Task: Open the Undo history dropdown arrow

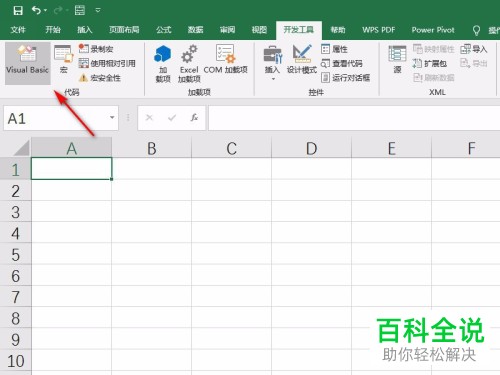Action: pos(45,10)
